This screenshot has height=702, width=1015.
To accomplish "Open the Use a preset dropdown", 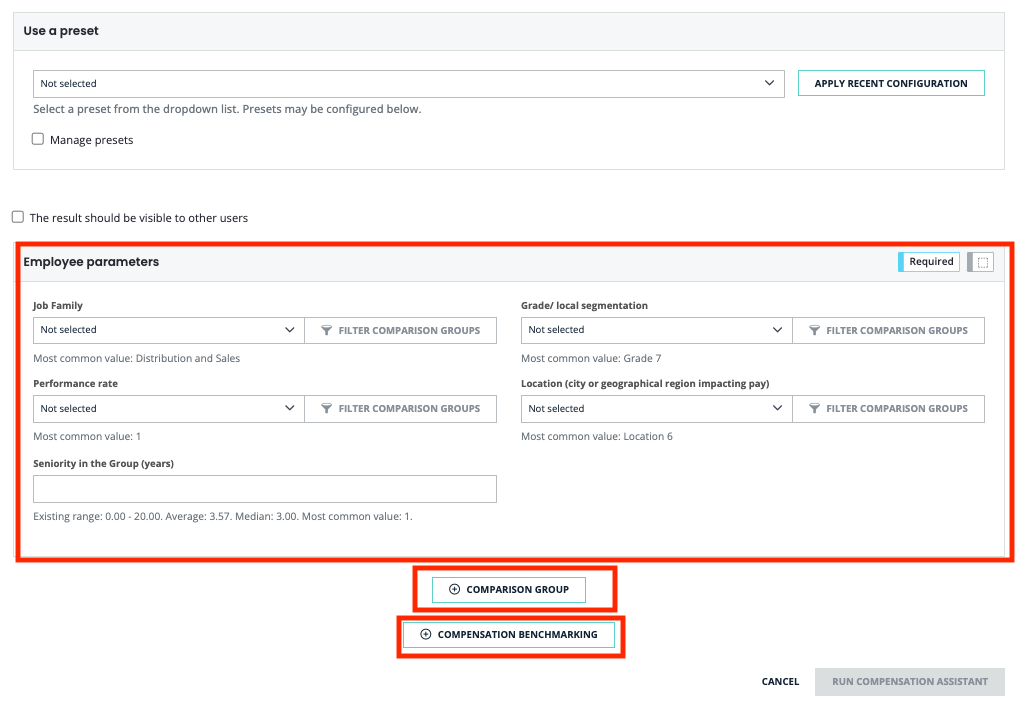I will 408,84.
